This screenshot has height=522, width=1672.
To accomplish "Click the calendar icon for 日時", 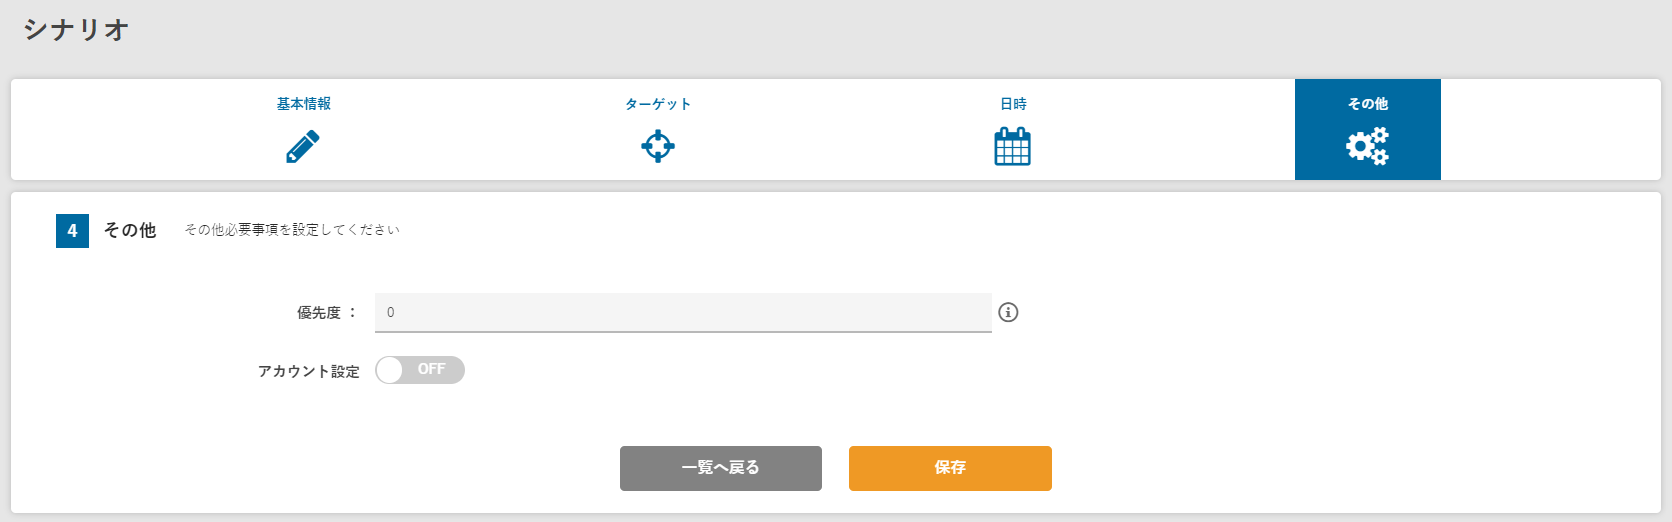I will [1012, 147].
